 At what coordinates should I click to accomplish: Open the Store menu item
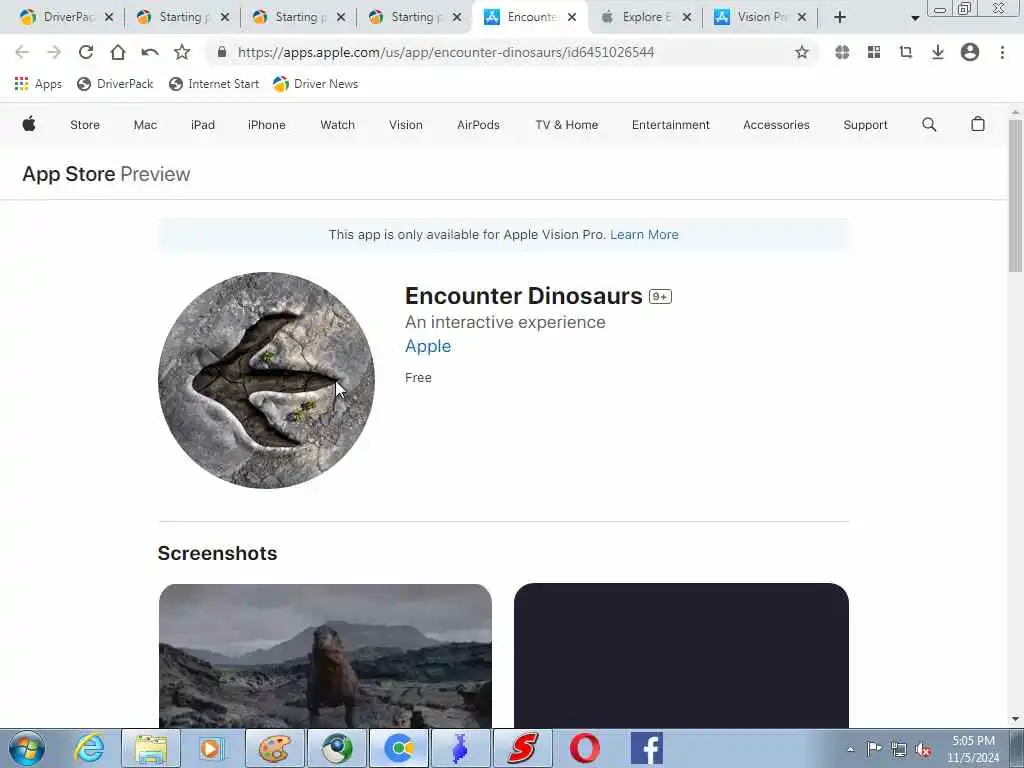point(85,125)
